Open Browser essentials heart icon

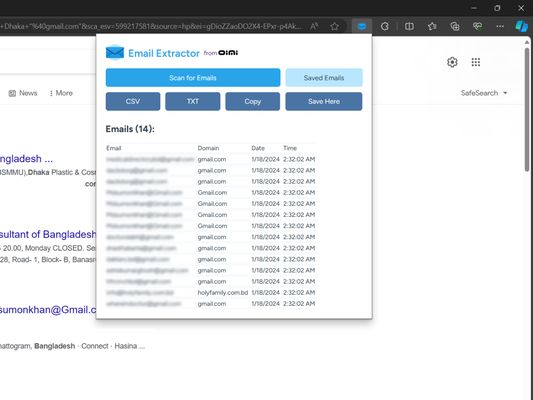tap(477, 26)
